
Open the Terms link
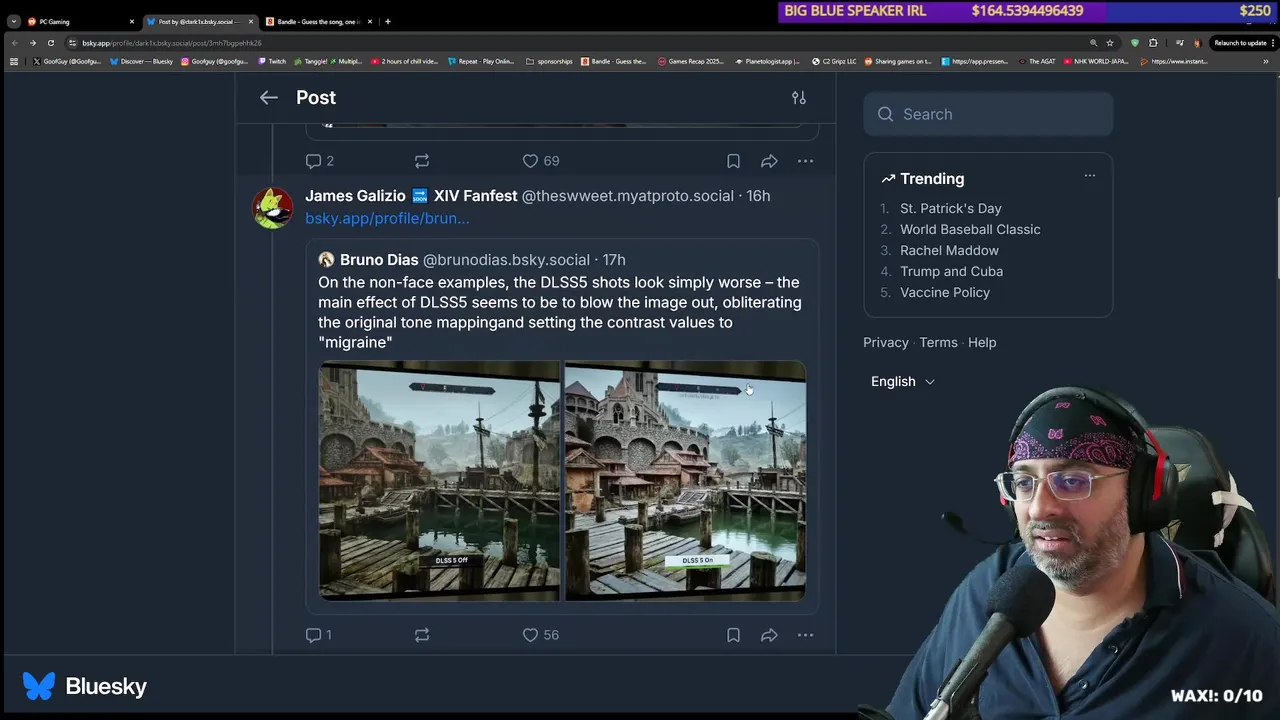(x=938, y=342)
